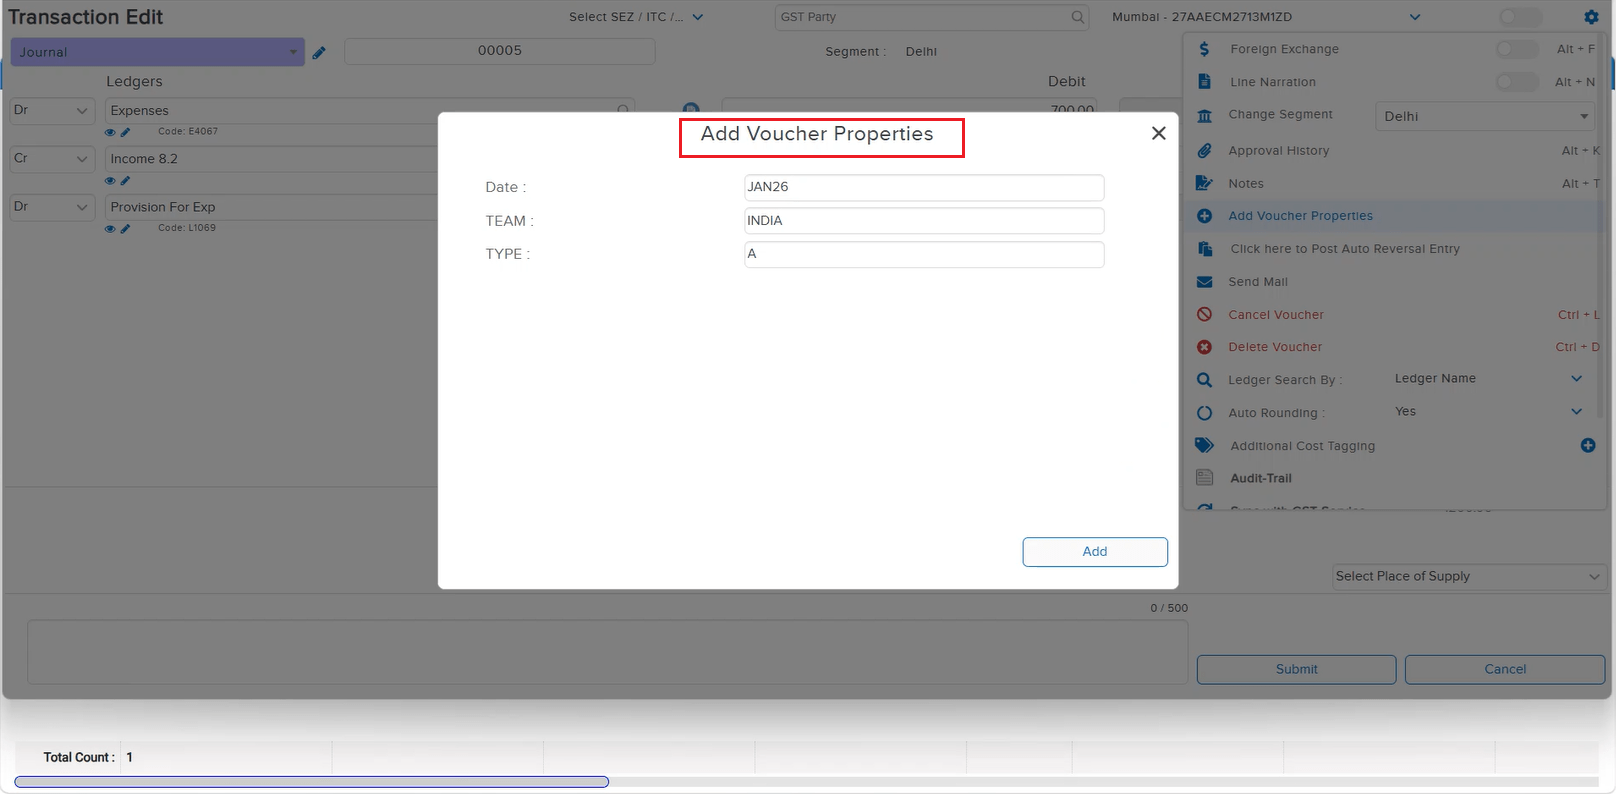Open the Journal voucher type dropdown
This screenshot has height=794, width=1624.
point(157,52)
